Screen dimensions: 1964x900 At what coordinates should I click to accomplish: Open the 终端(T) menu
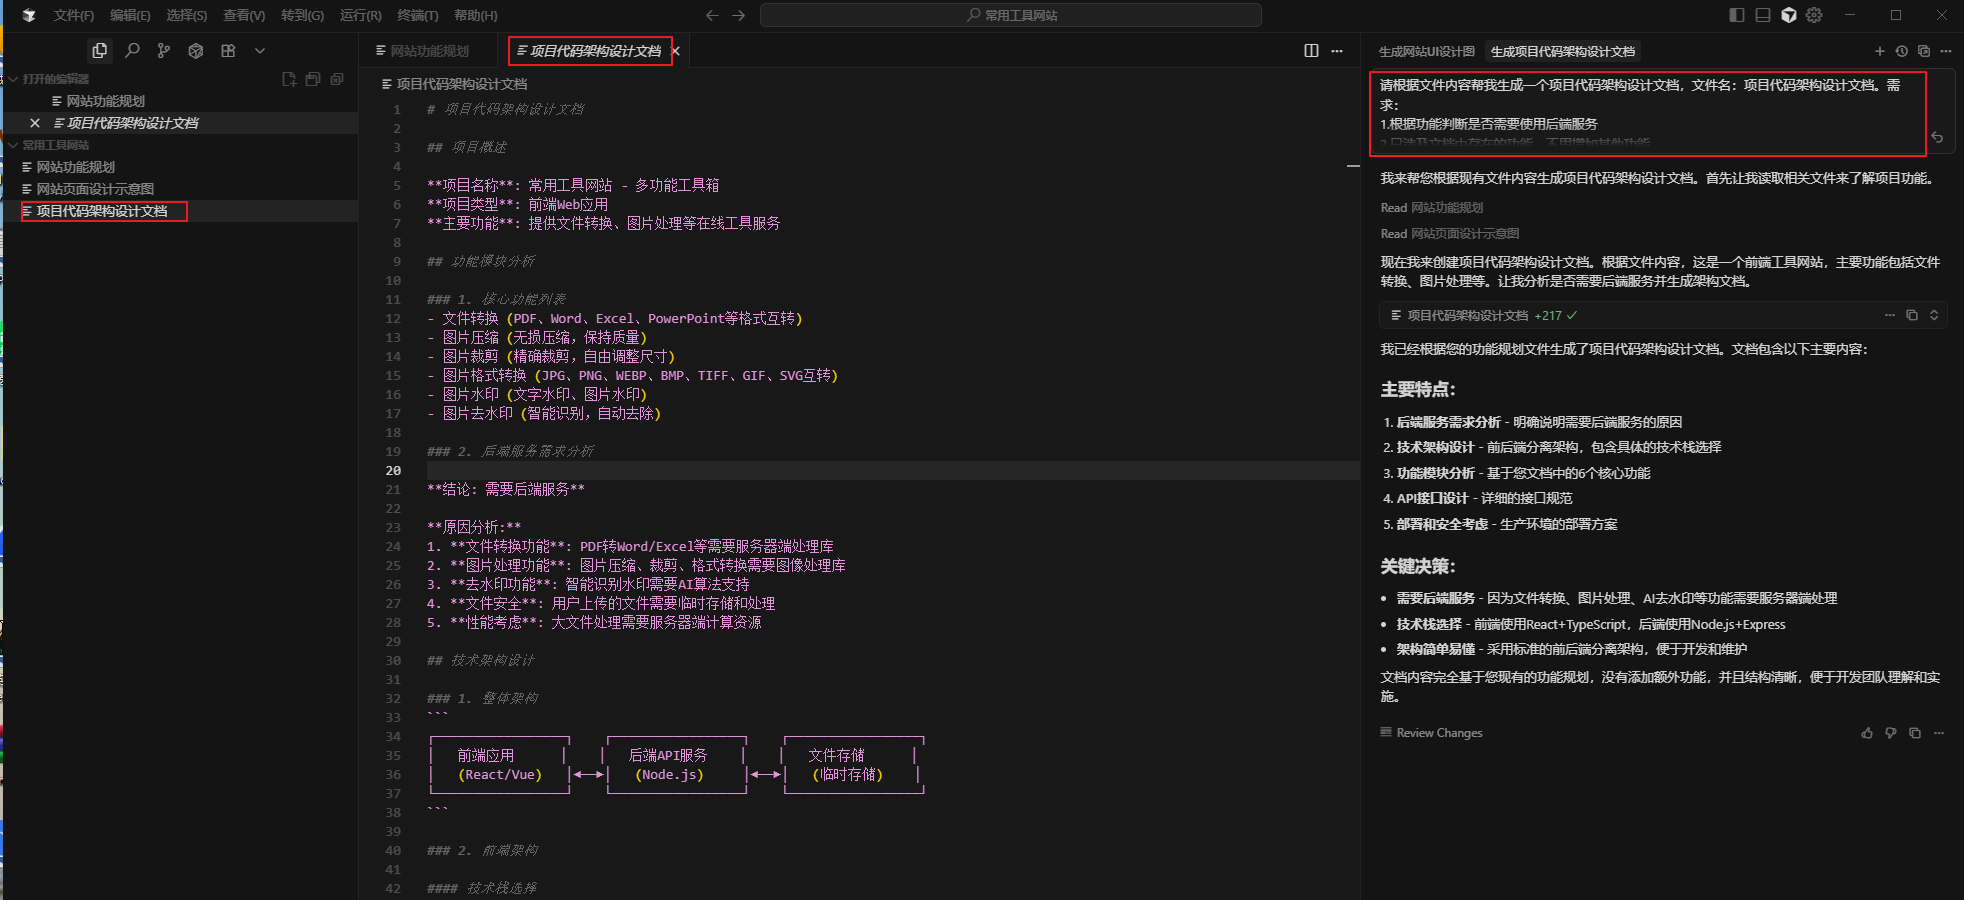pyautogui.click(x=418, y=15)
